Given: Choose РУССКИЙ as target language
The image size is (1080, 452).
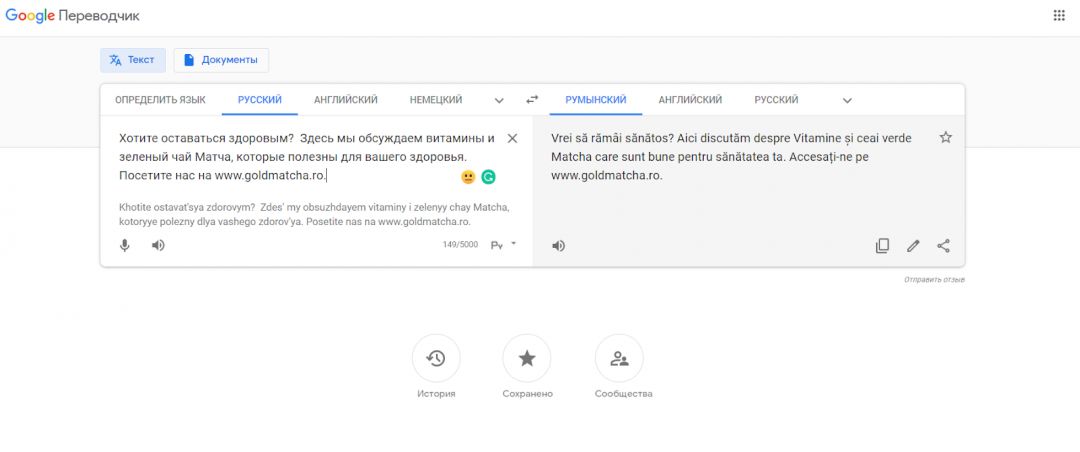Looking at the screenshot, I should [x=776, y=100].
